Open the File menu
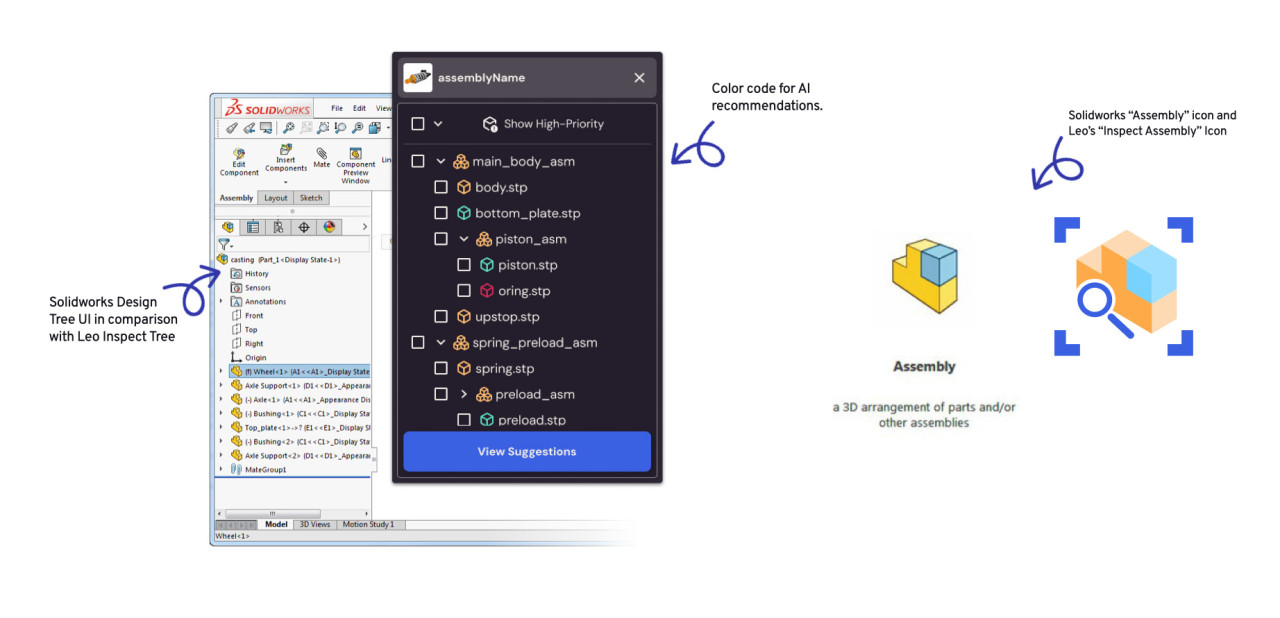The width and height of the screenshot is (1280, 618). click(337, 108)
